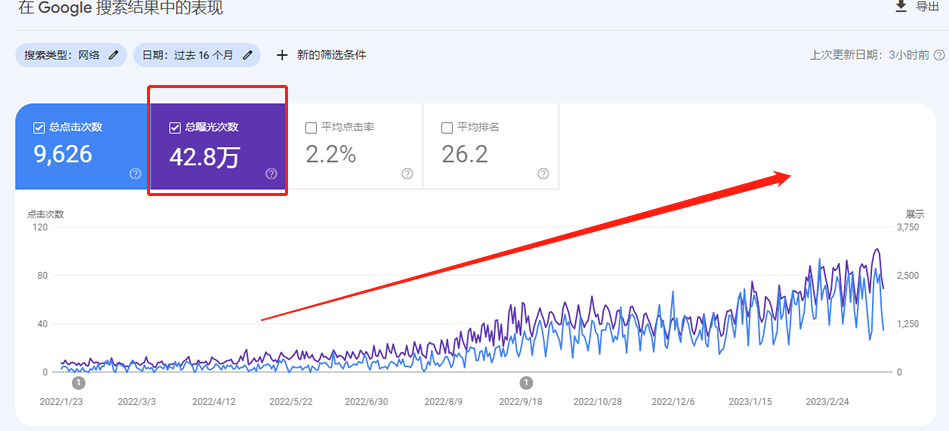Open help icon on 总曝光次数 card
Image resolution: width=949 pixels, height=431 pixels.
271,174
